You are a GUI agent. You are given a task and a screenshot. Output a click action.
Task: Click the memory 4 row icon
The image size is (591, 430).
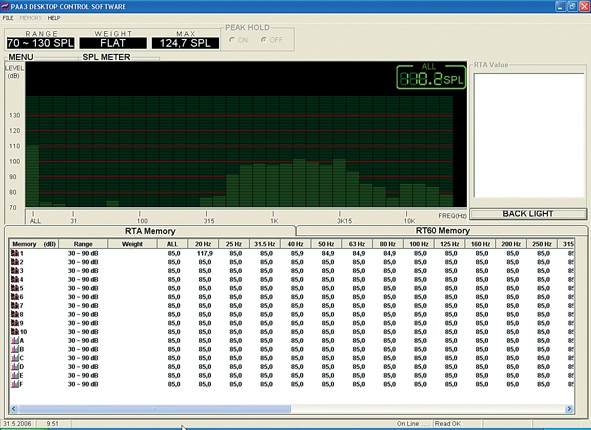click(15, 279)
